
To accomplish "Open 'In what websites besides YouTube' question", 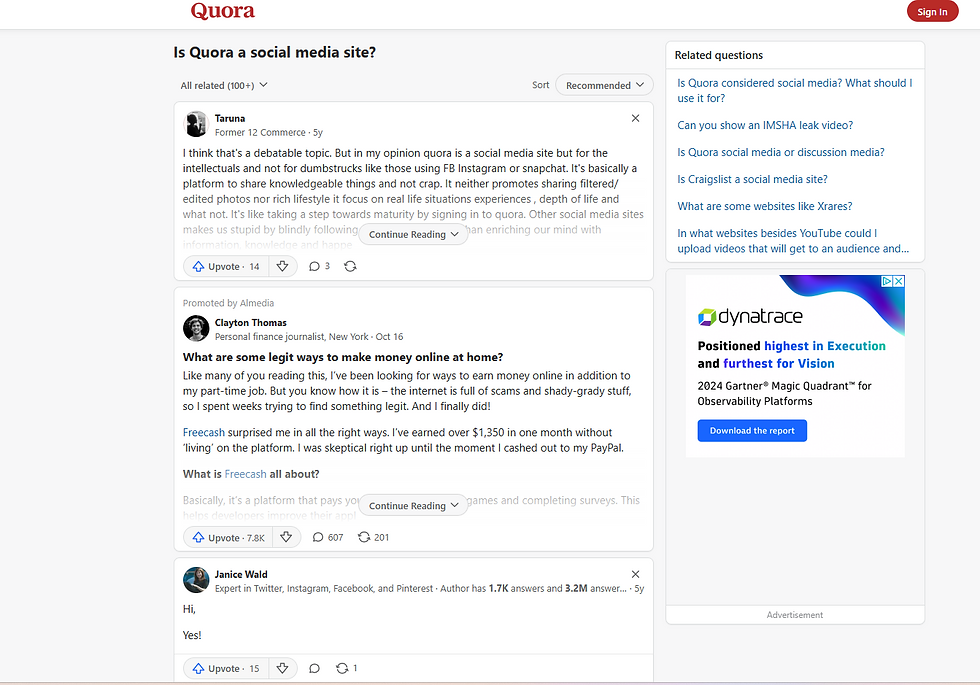I will click(792, 241).
